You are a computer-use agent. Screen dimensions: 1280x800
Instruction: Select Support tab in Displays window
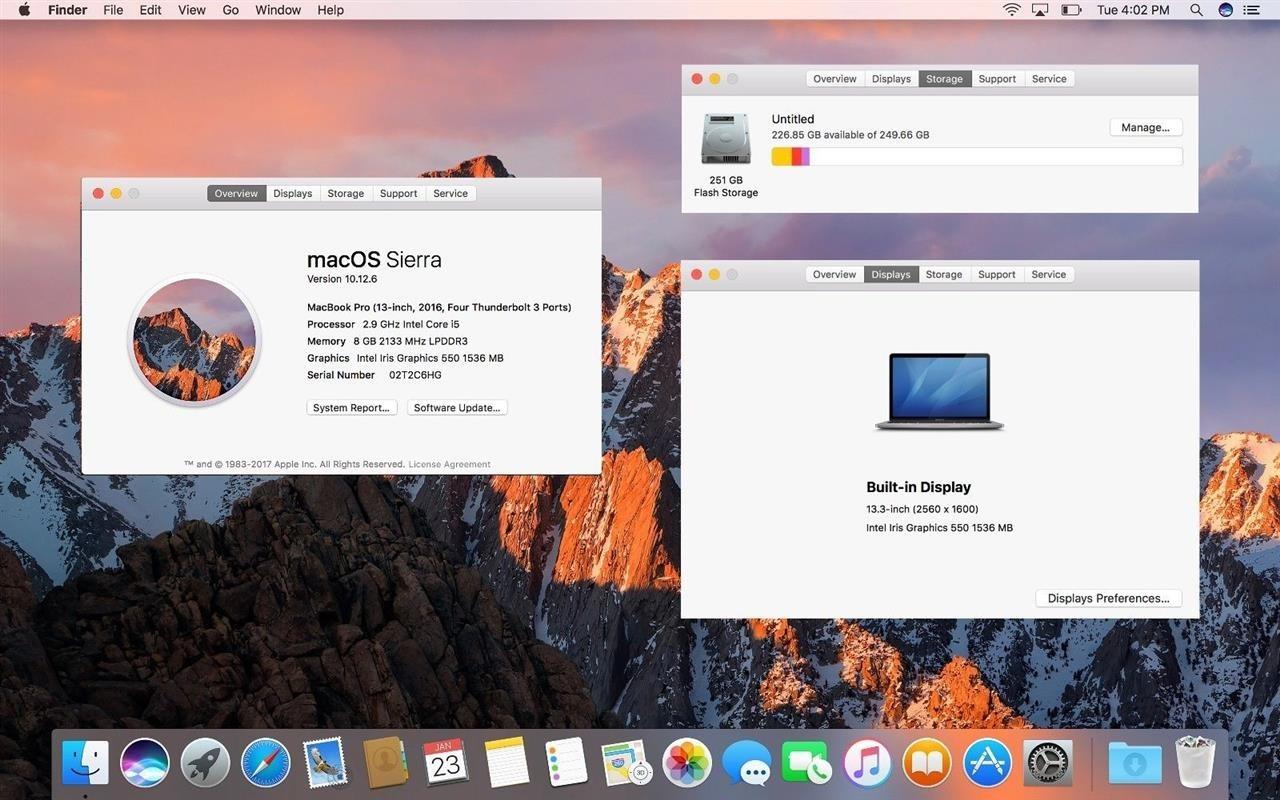point(997,274)
